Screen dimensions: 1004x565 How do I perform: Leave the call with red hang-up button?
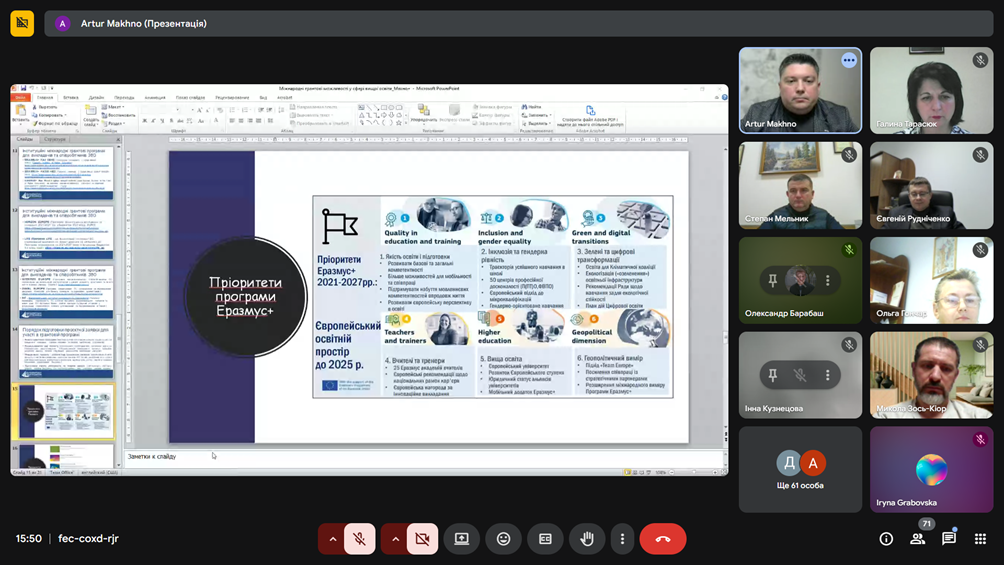tap(663, 539)
